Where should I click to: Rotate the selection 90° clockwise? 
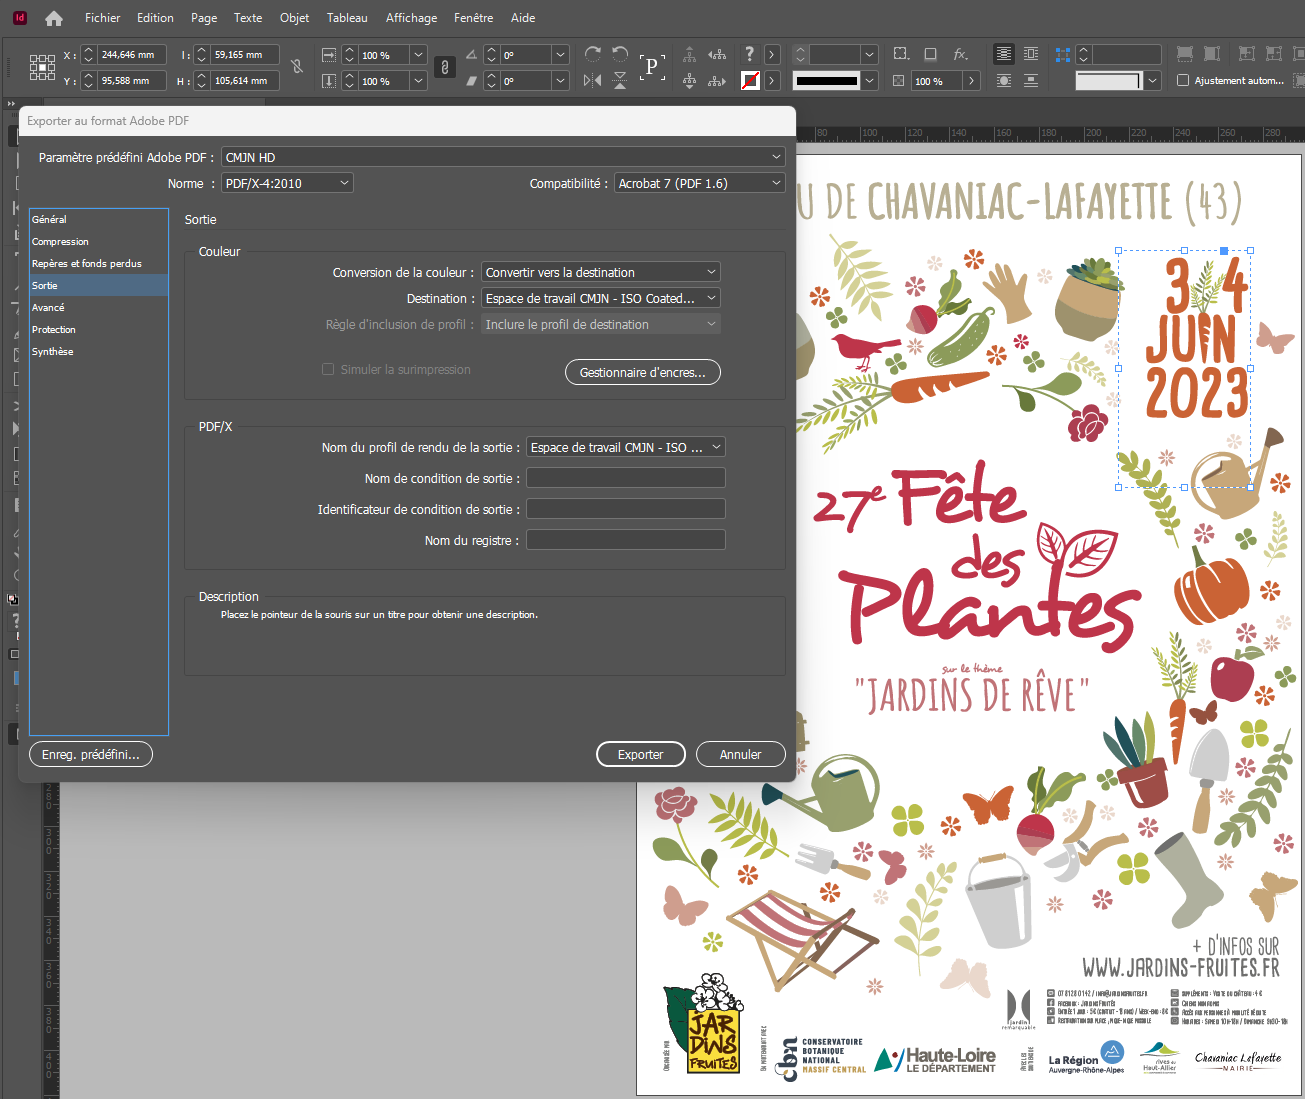592,54
